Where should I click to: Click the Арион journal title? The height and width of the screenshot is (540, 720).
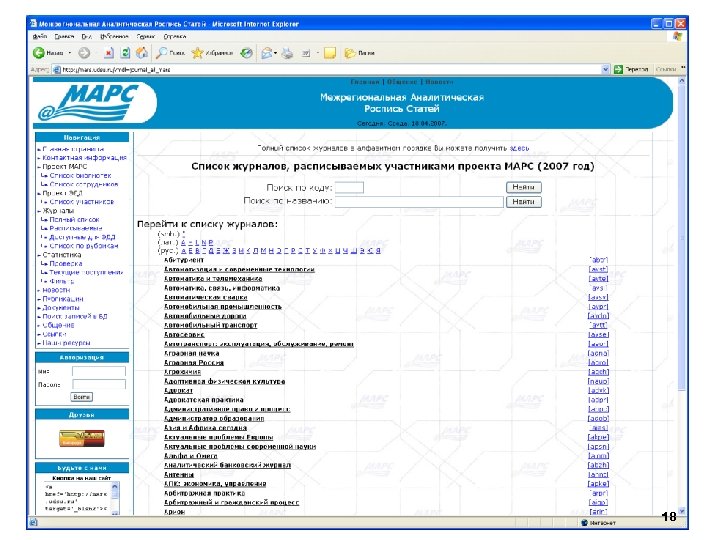coord(174,512)
